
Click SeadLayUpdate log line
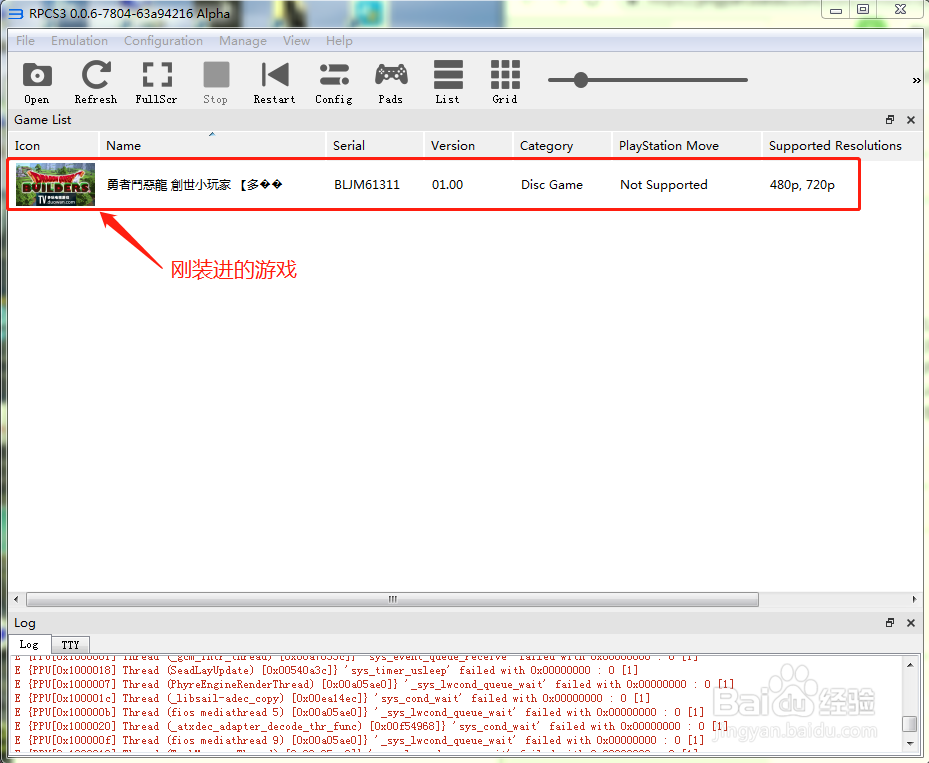326,670
